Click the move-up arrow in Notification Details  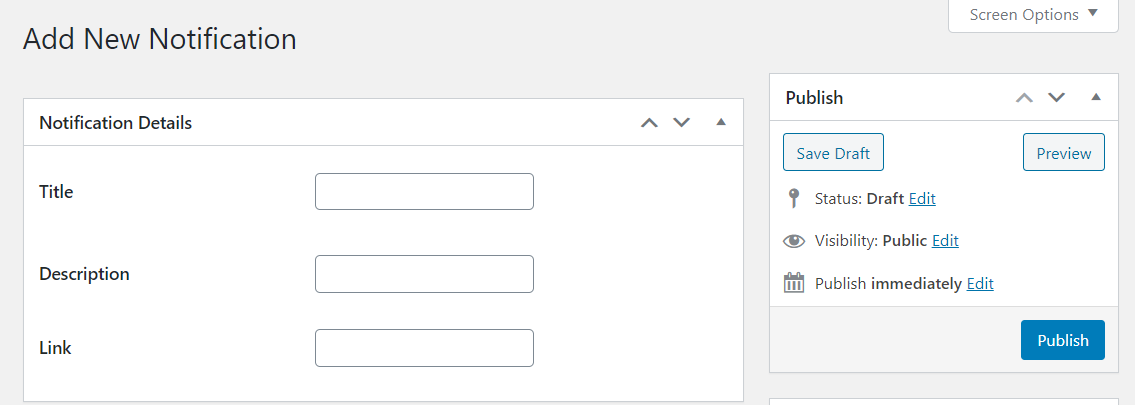click(649, 122)
